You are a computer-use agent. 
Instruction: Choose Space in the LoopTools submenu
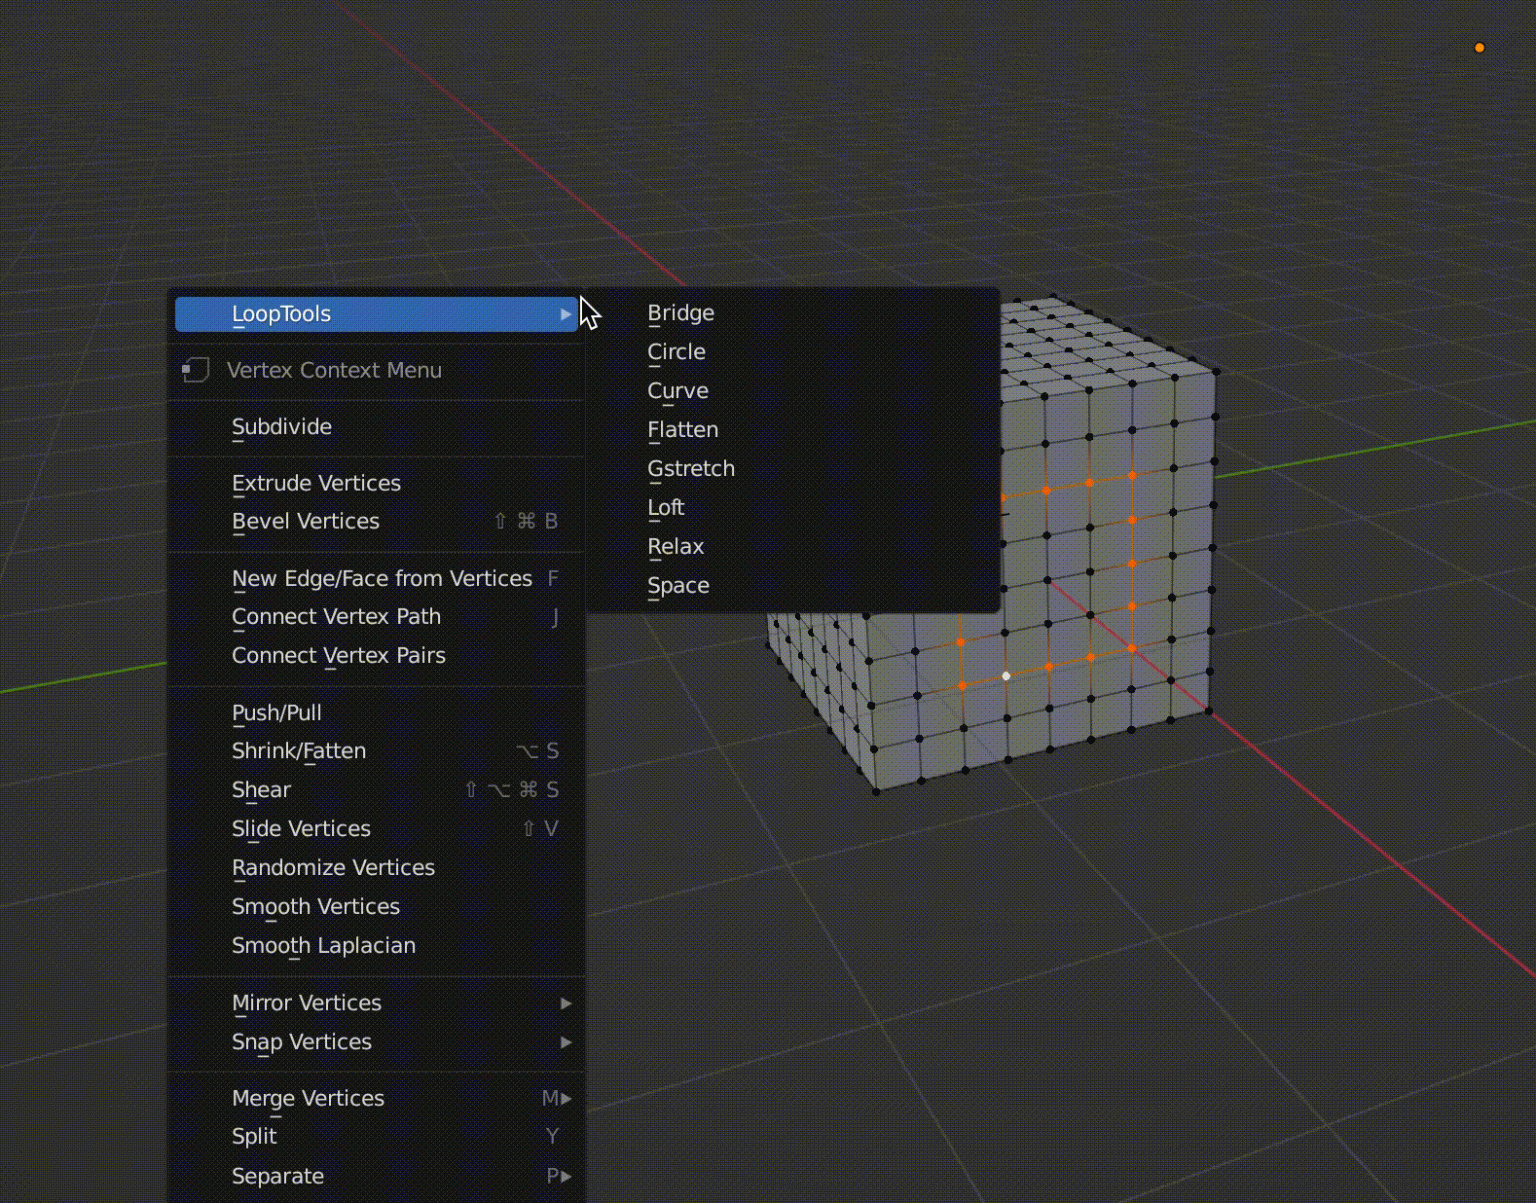pyautogui.click(x=678, y=585)
